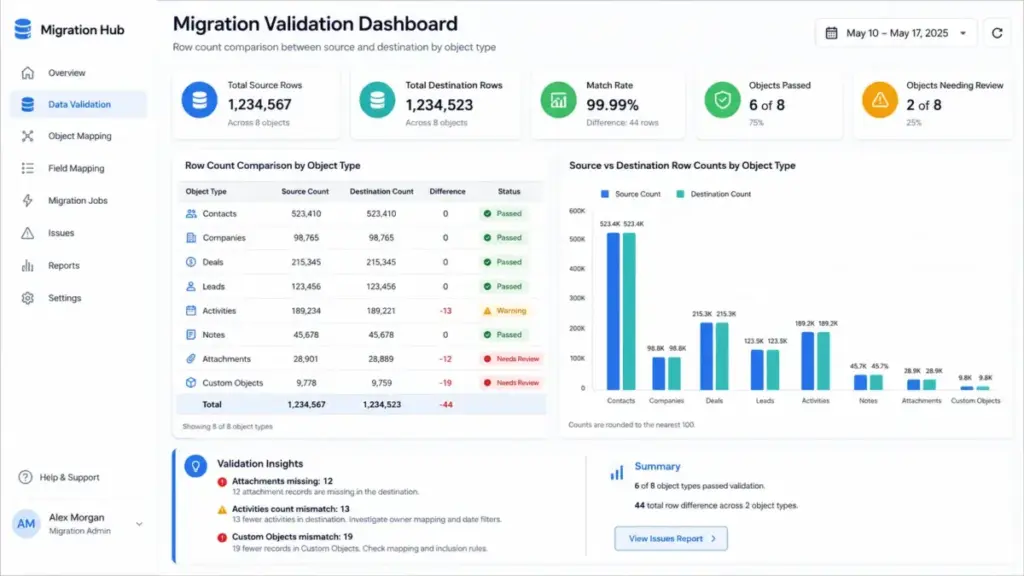Open the date range dropdown

coord(895,33)
